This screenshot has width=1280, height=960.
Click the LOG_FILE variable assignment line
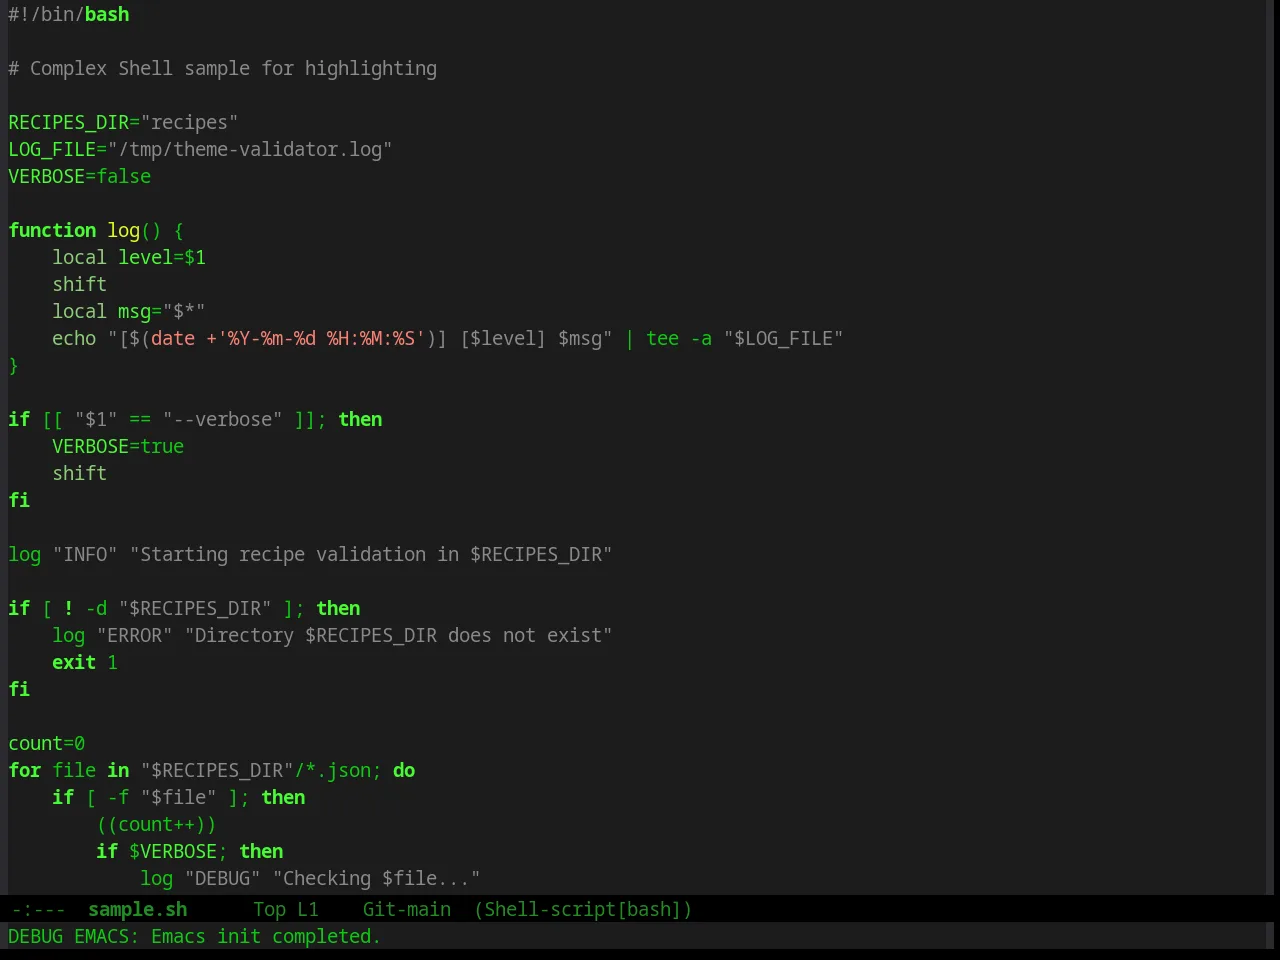pos(200,149)
